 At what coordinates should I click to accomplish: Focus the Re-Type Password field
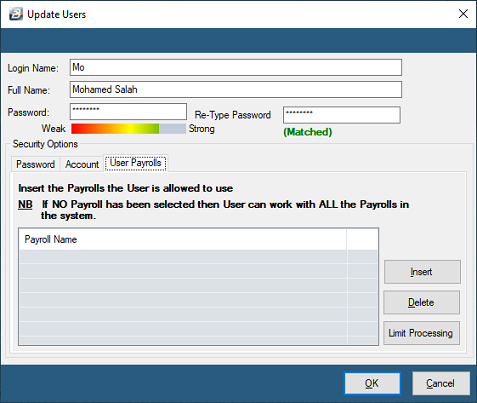click(x=342, y=115)
